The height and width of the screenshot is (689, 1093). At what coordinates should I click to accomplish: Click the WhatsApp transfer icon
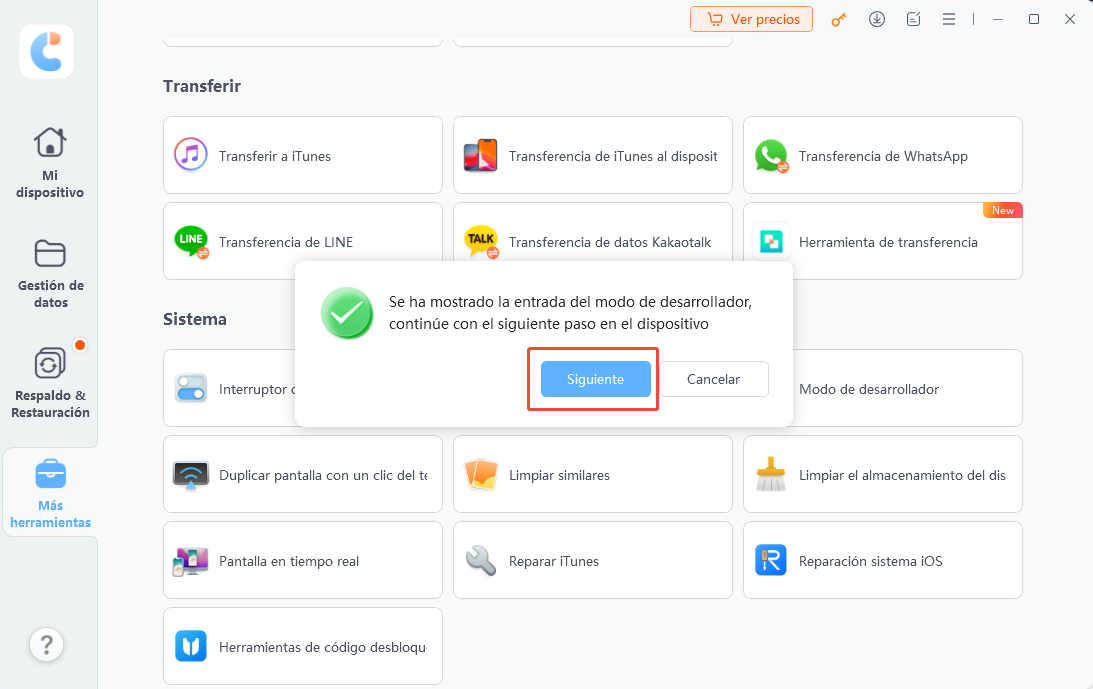(771, 156)
